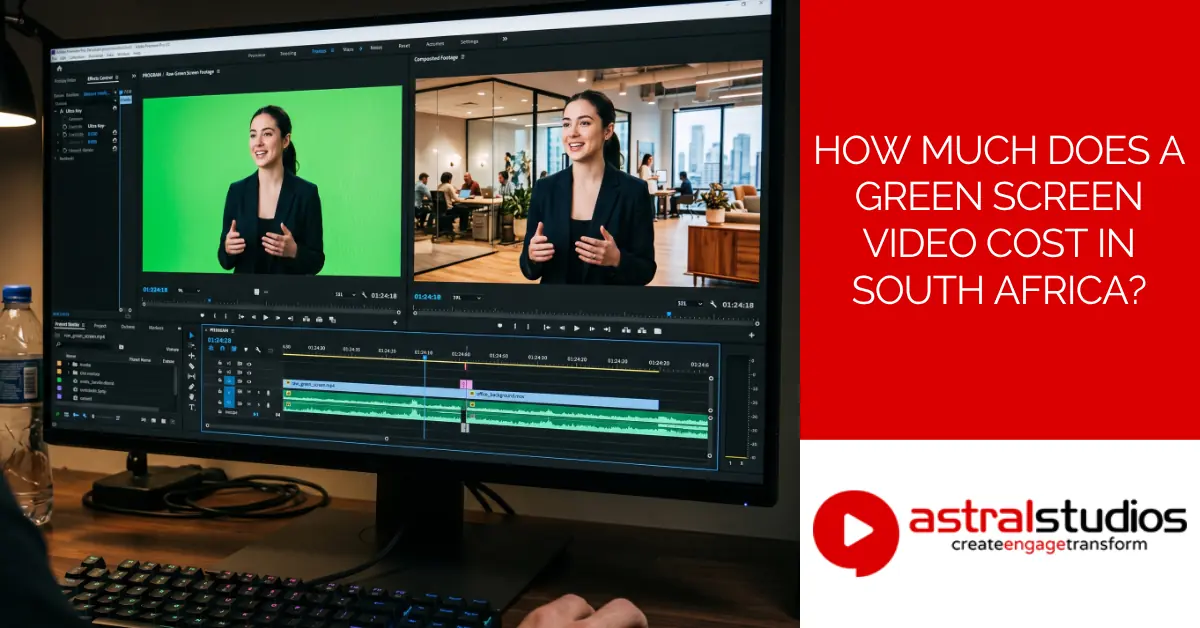The width and height of the screenshot is (1200, 628).
Task: Open settings wrench in Composited Footage monitor
Action: click(x=713, y=304)
